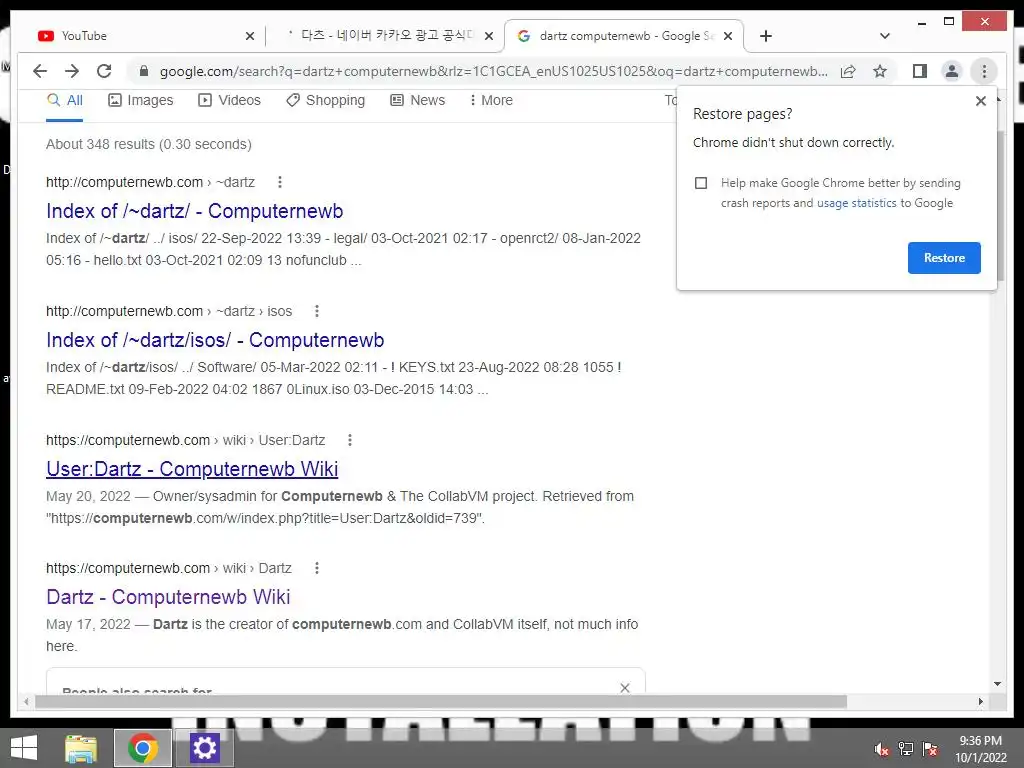Open the usage statistics link
Screen dimensions: 1024x768
point(856,203)
